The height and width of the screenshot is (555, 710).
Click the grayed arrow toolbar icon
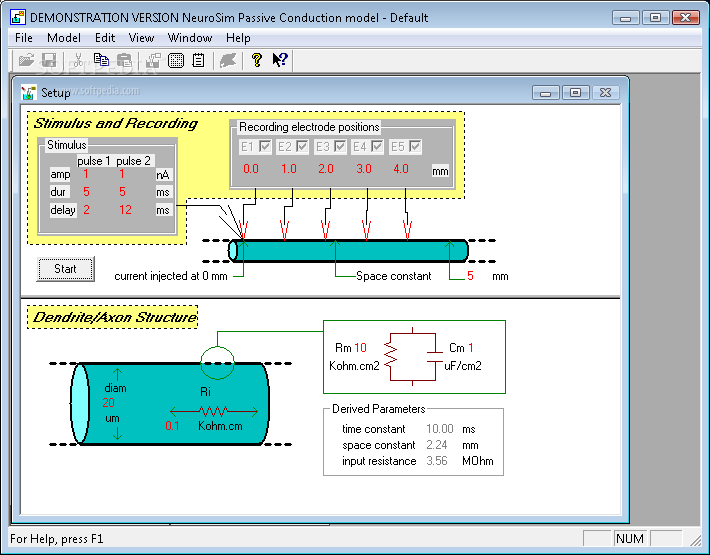(228, 60)
